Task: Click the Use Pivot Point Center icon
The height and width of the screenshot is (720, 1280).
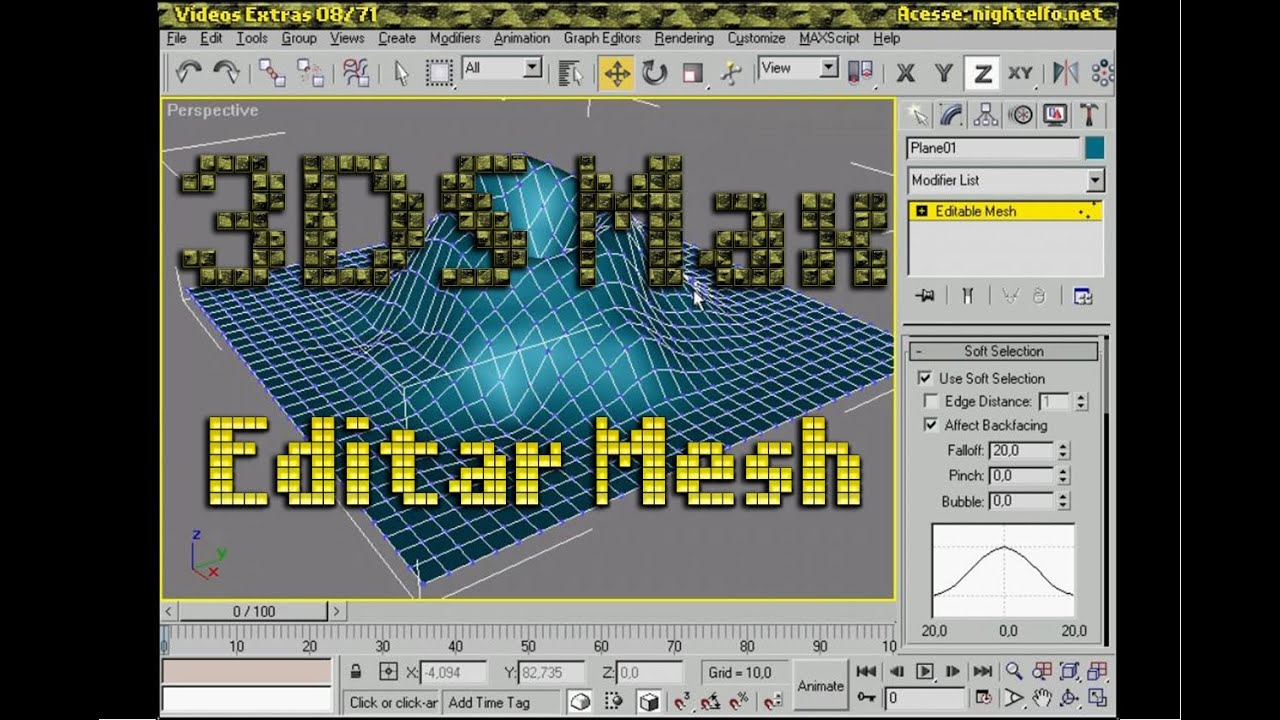Action: coord(861,72)
